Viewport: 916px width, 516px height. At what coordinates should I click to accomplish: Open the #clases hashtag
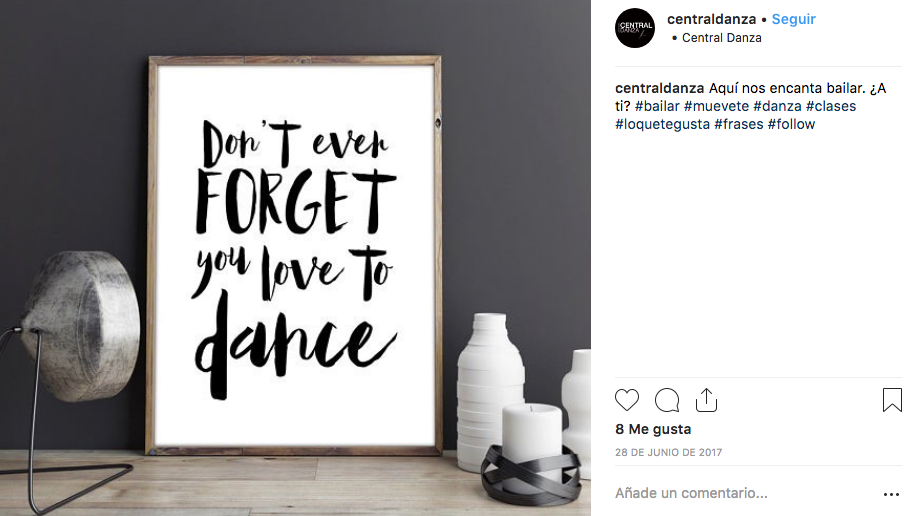pyautogui.click(x=831, y=106)
